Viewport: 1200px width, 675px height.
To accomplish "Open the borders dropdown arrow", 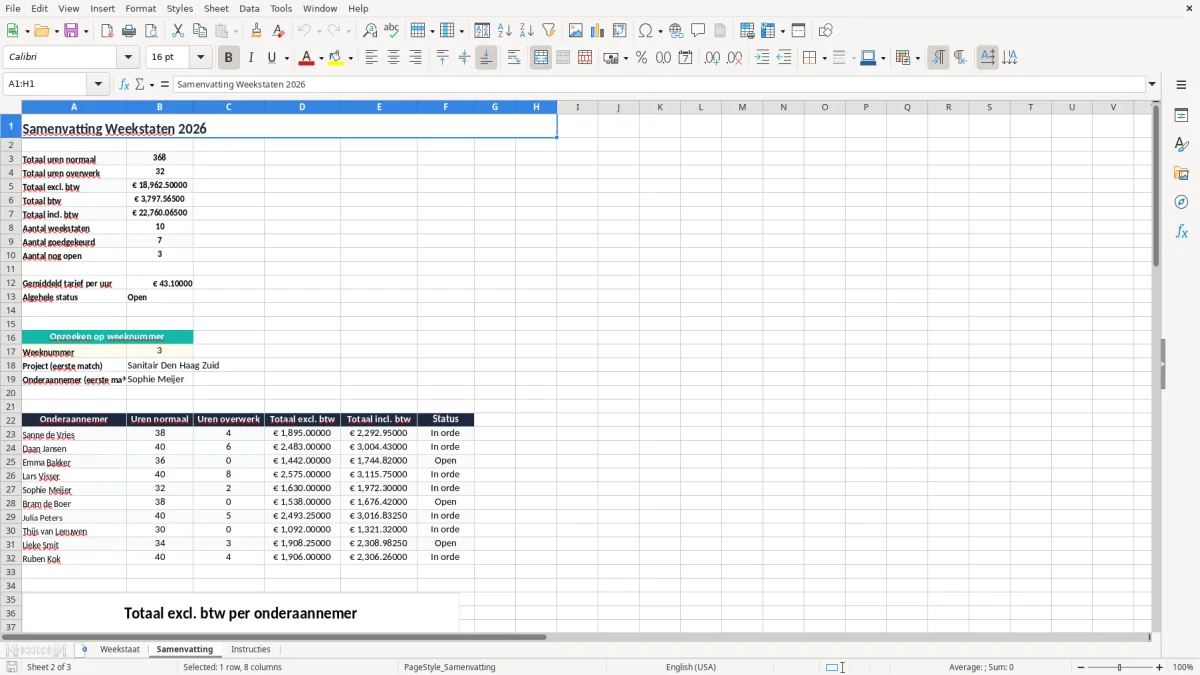I will point(823,58).
